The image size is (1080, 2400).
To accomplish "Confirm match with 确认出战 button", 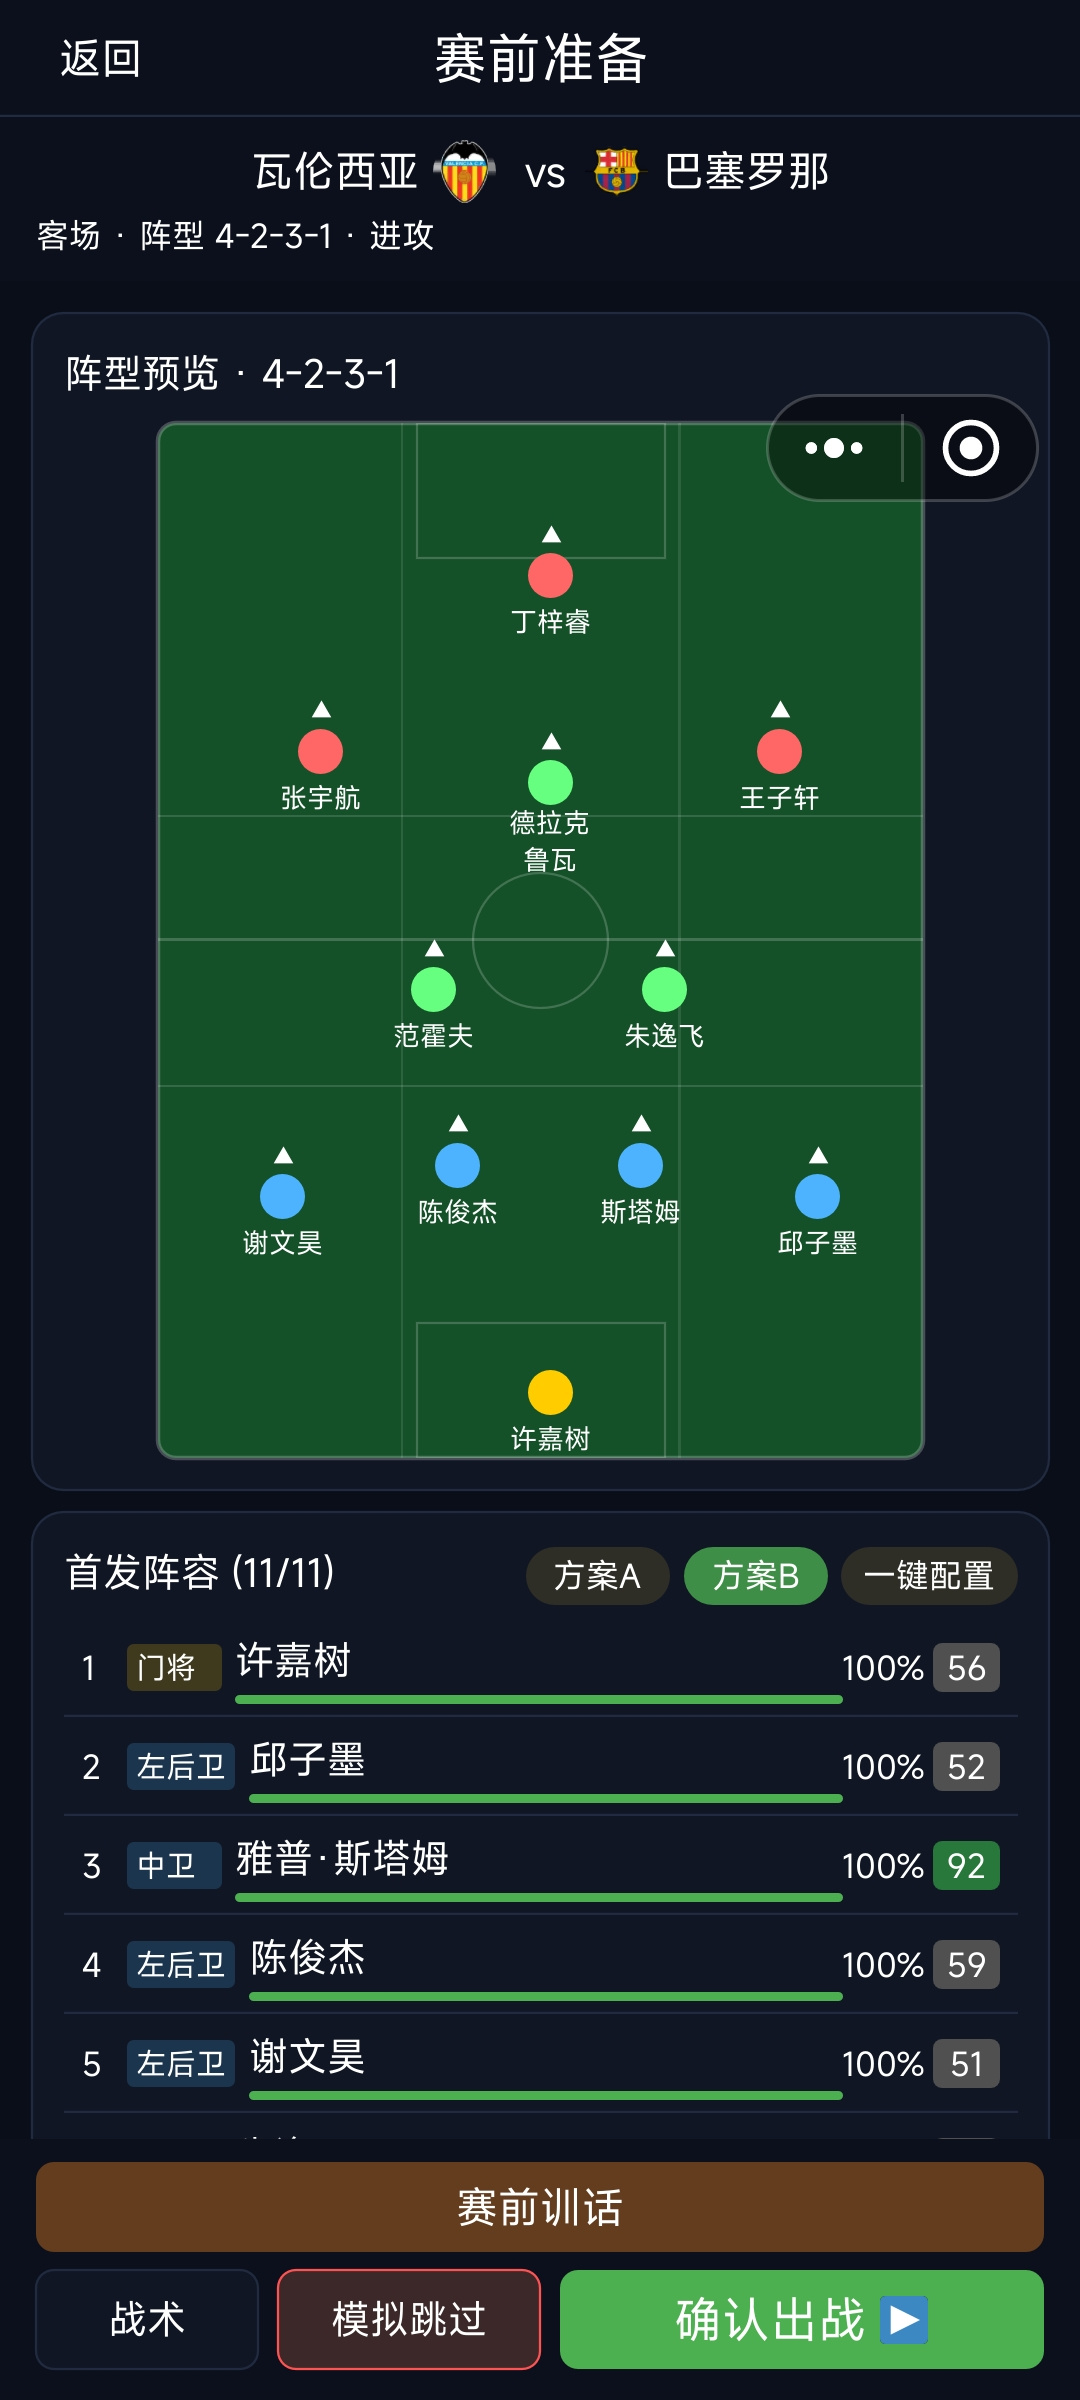I will click(802, 2319).
